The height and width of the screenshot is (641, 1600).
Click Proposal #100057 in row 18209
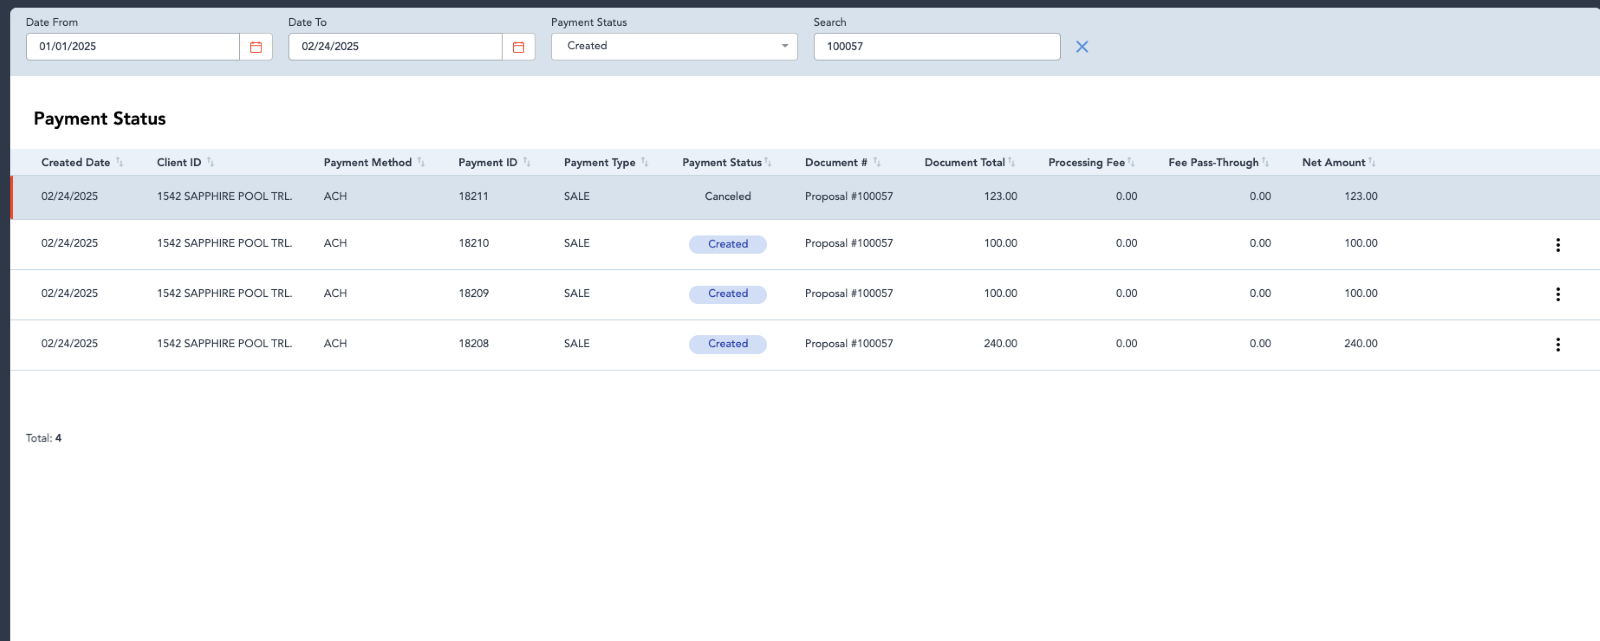(x=849, y=294)
